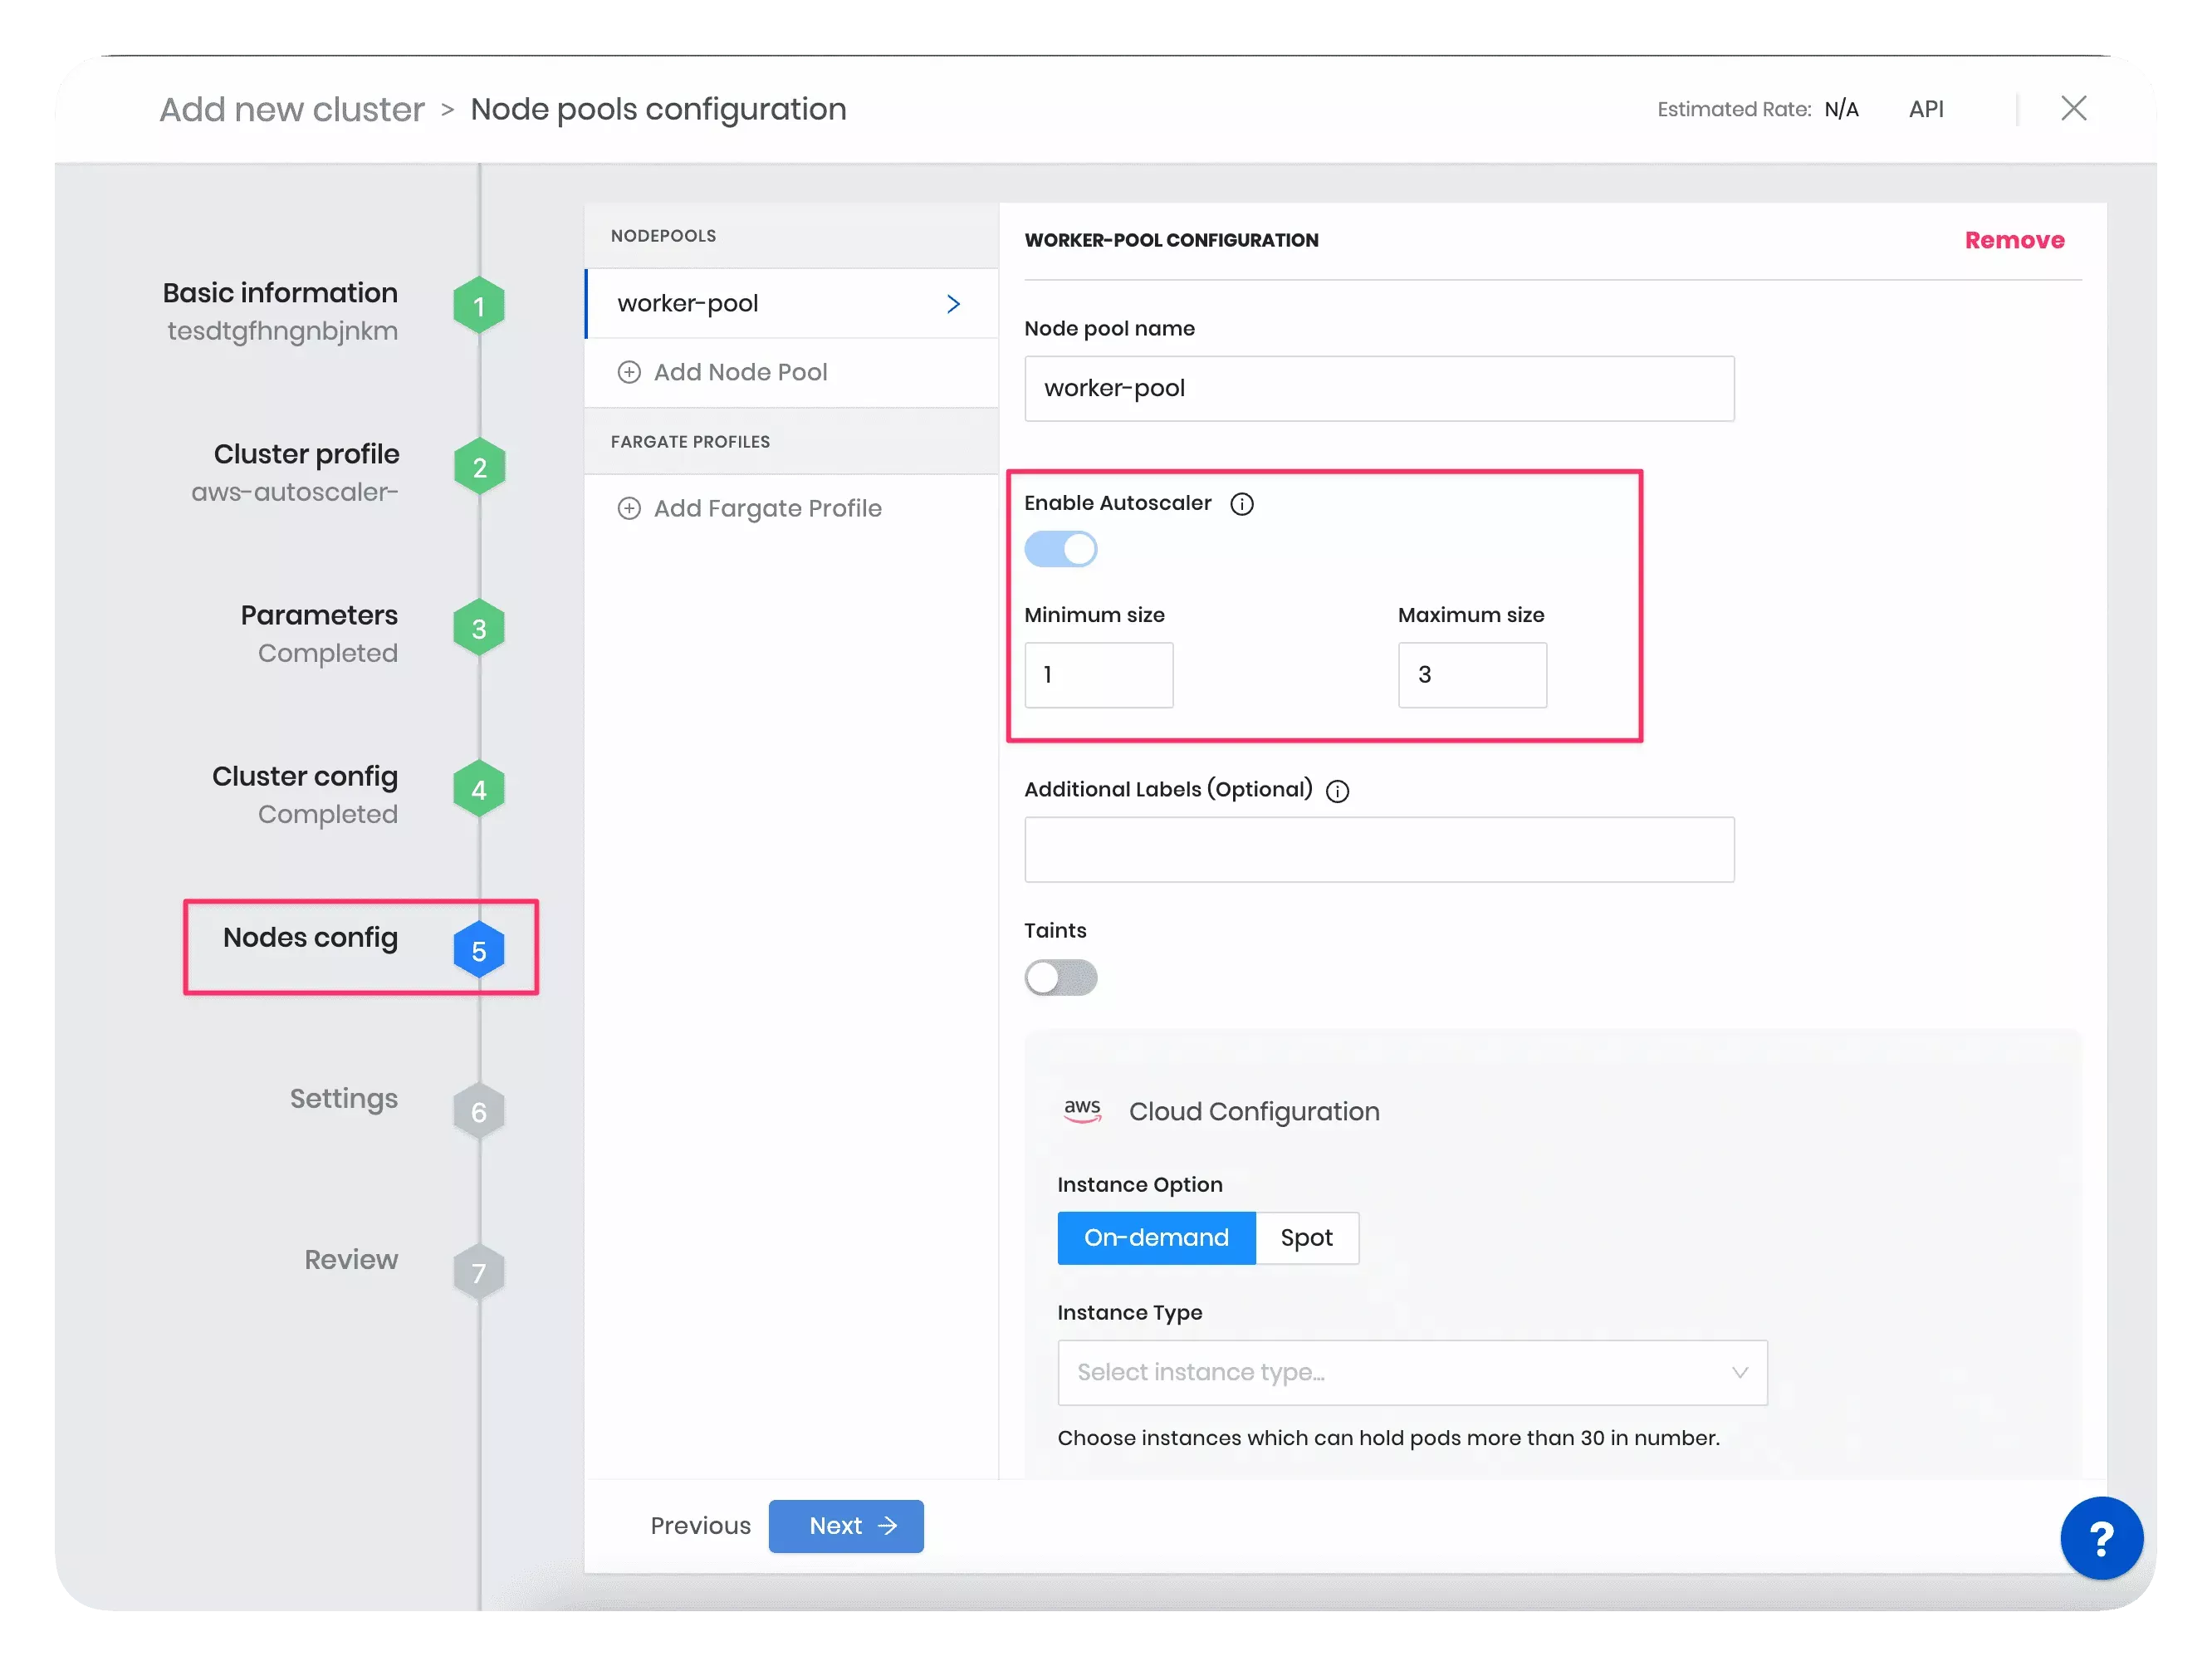Click the plus icon beside Add Node Pool

629,372
